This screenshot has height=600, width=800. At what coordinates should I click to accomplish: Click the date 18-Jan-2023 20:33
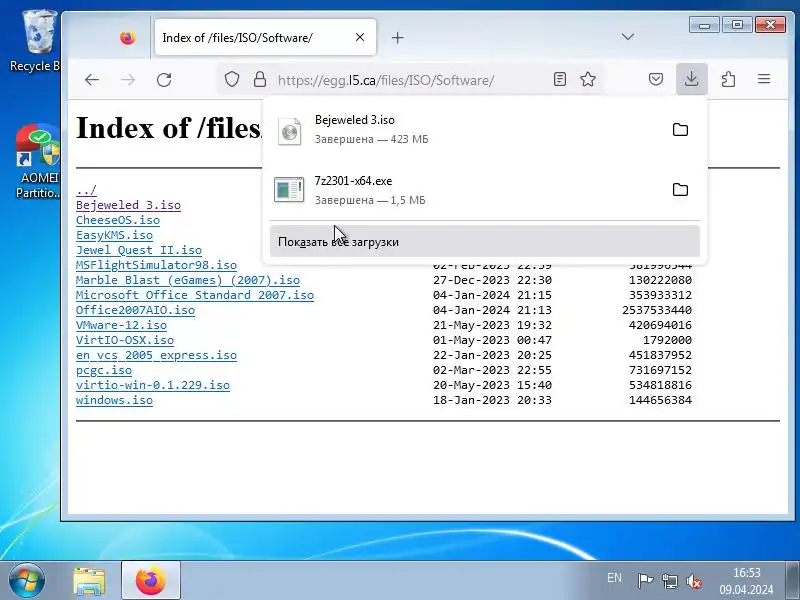tap(492, 400)
